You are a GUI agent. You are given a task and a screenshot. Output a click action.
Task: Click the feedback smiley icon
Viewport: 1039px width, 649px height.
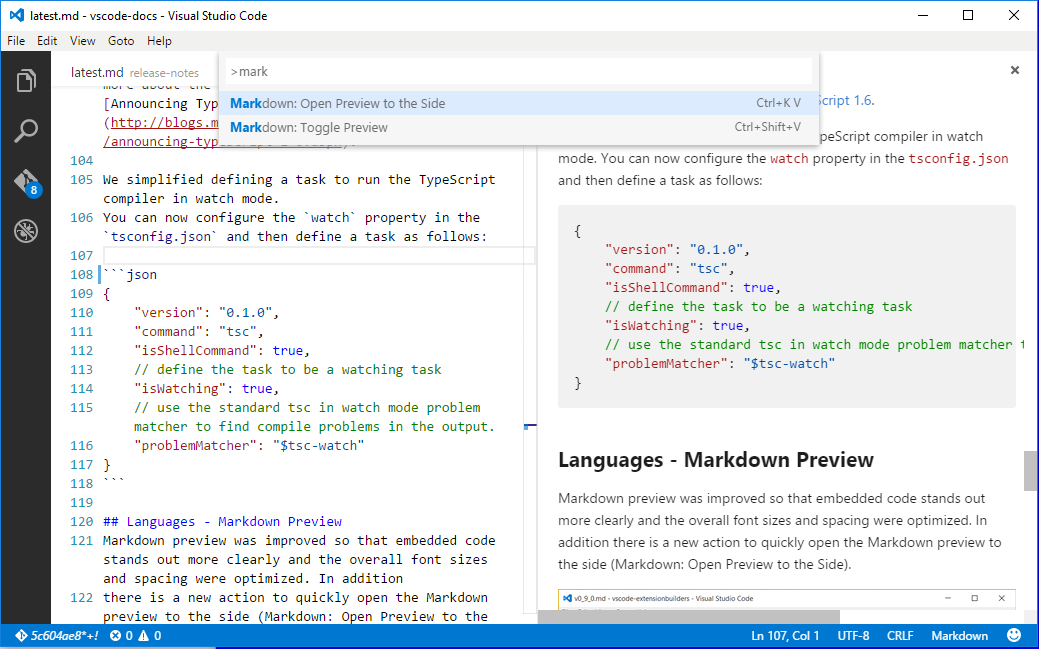pos(1014,635)
